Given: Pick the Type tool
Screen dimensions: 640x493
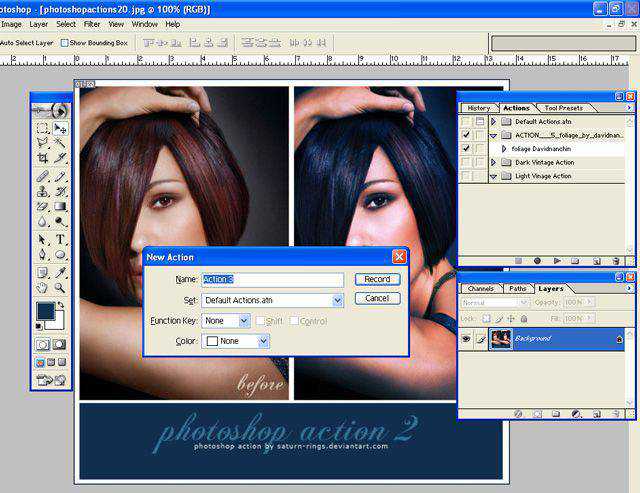Looking at the screenshot, I should [x=60, y=240].
